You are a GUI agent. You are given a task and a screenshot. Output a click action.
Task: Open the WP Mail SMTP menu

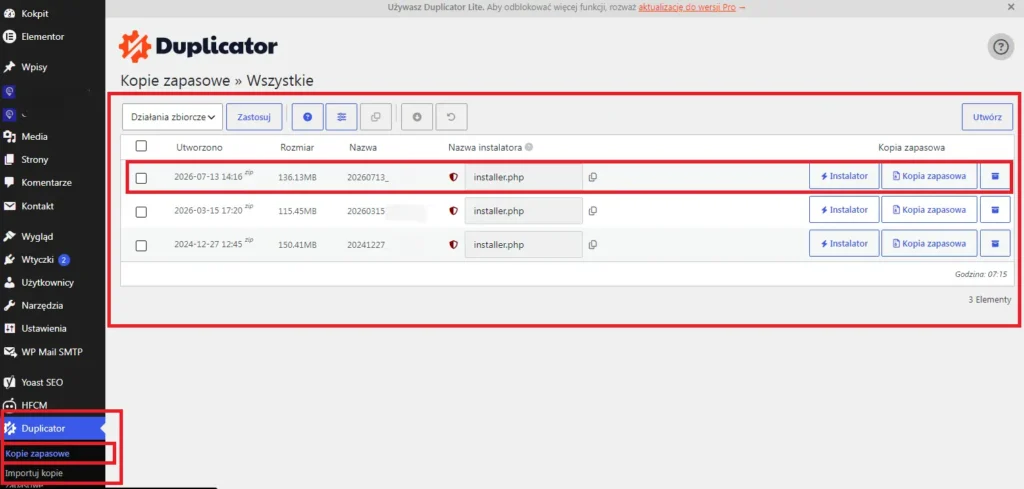pos(52,352)
